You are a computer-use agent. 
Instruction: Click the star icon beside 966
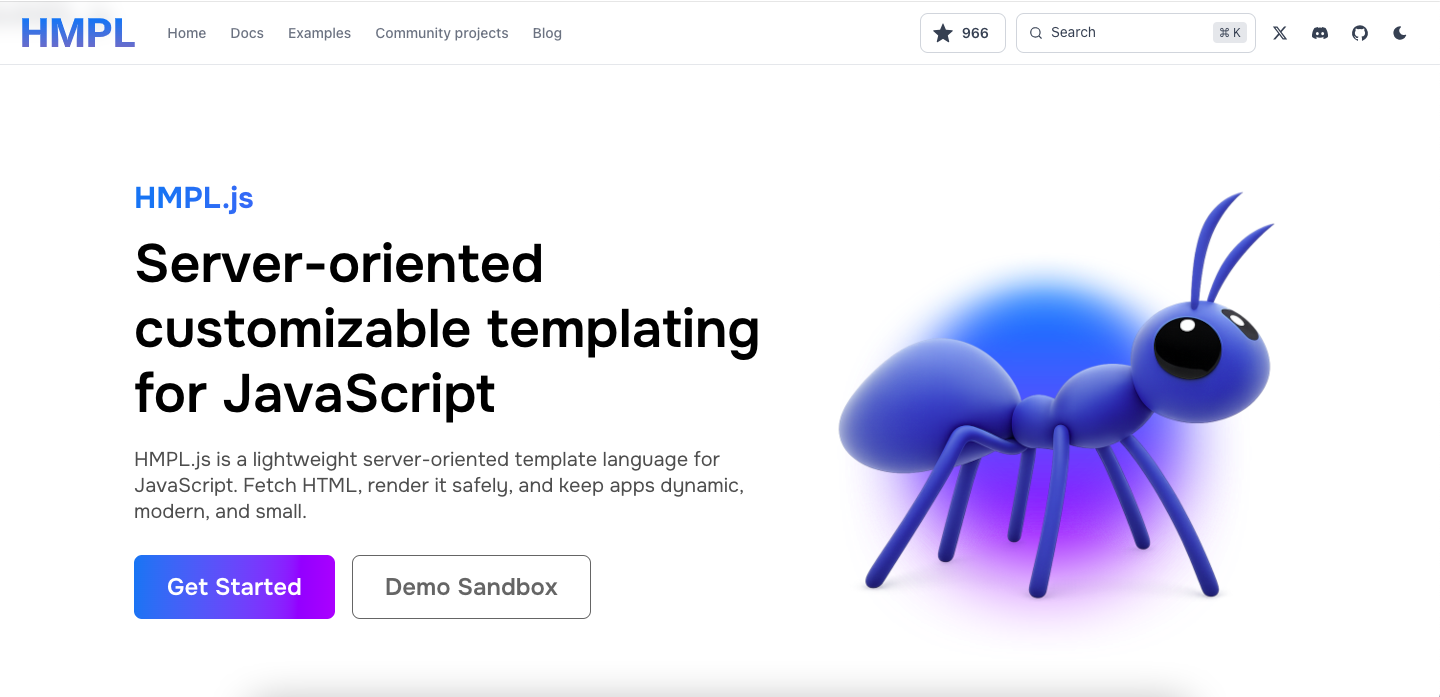tap(942, 33)
